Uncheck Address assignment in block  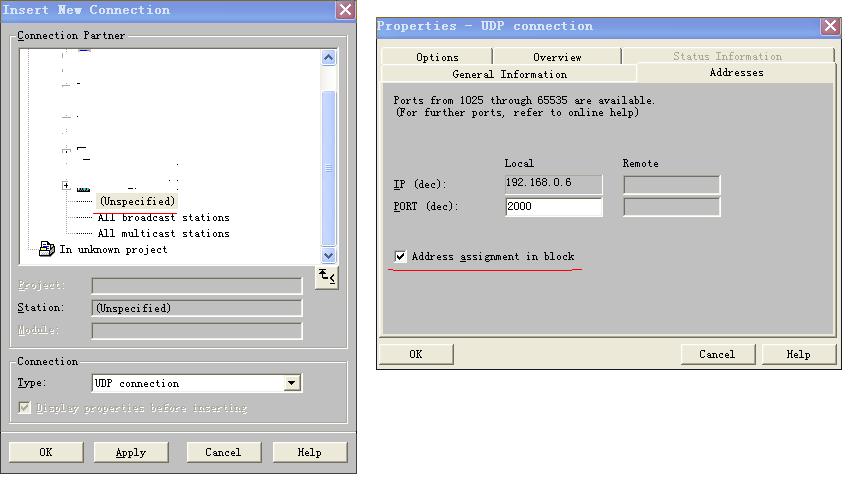point(401,257)
